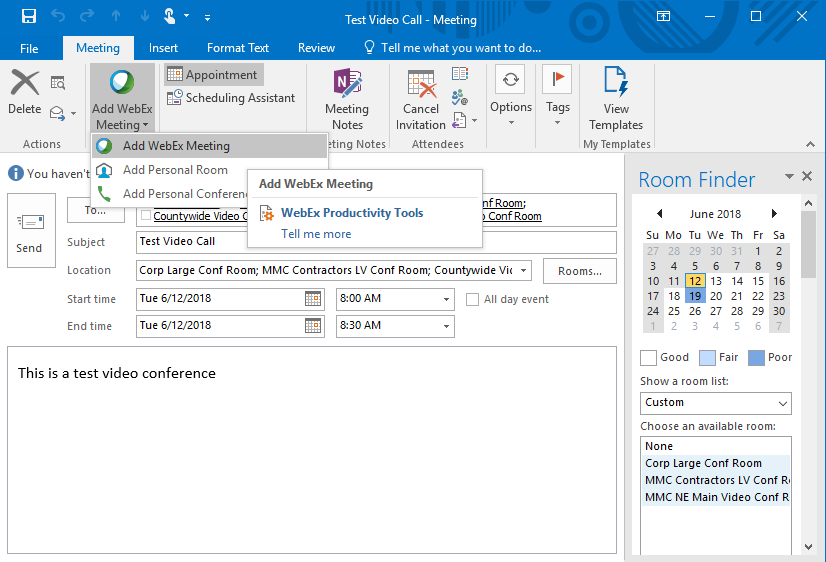The height and width of the screenshot is (562, 826).
Task: Open the Insert ribbon tab
Action: tap(163, 48)
